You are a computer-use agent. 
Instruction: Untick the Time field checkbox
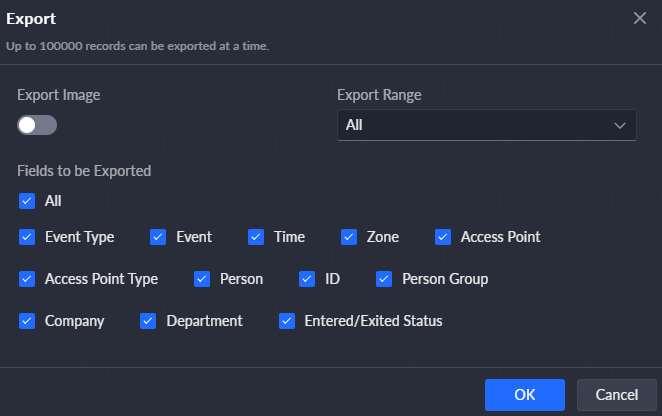pos(256,237)
